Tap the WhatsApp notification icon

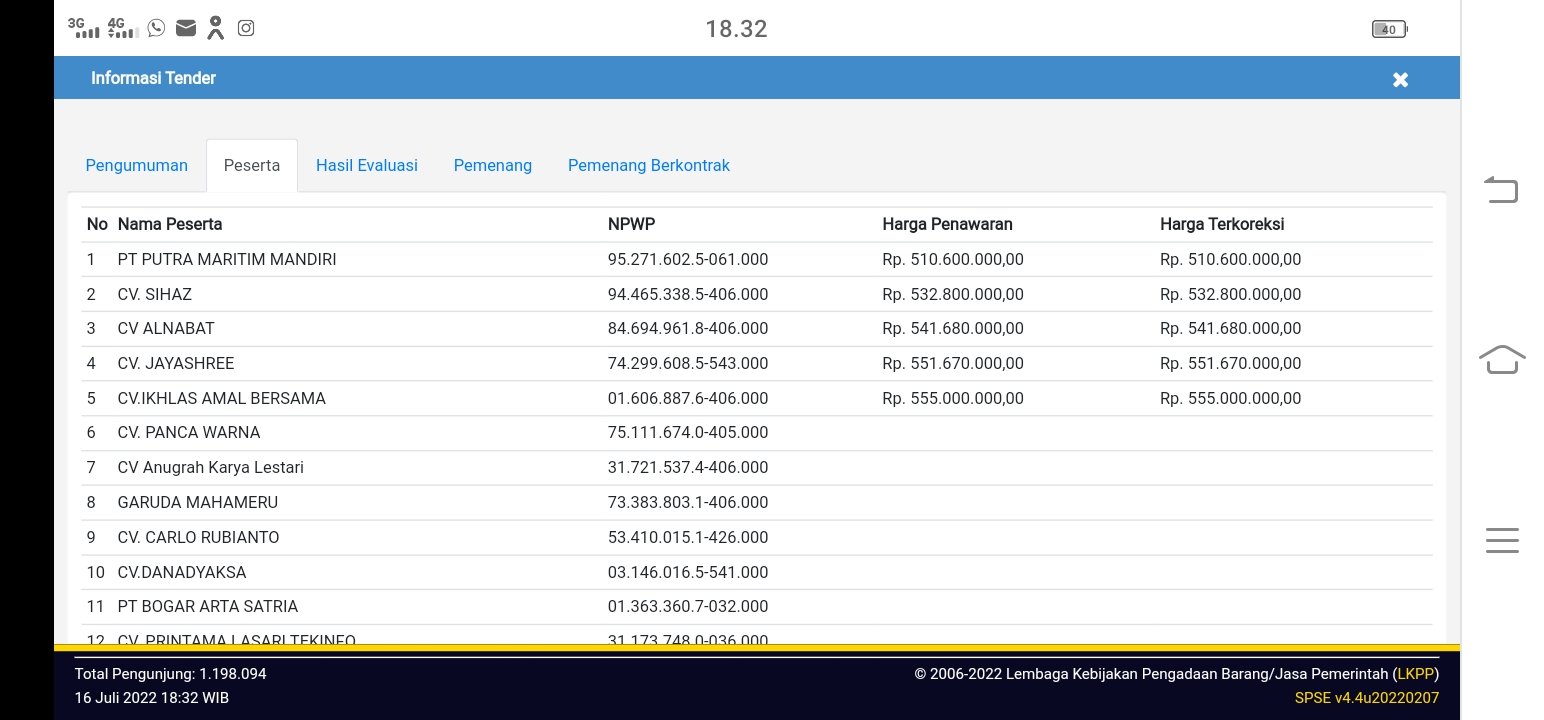point(156,28)
